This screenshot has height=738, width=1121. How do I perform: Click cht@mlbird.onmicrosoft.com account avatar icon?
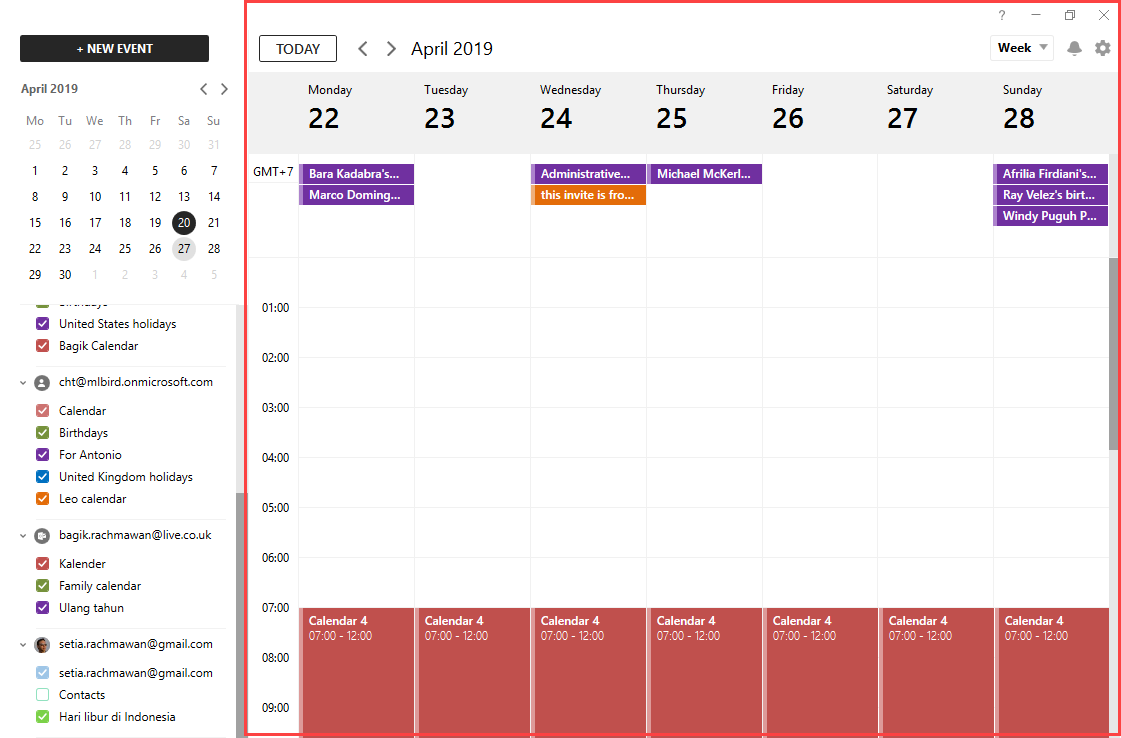(42, 383)
